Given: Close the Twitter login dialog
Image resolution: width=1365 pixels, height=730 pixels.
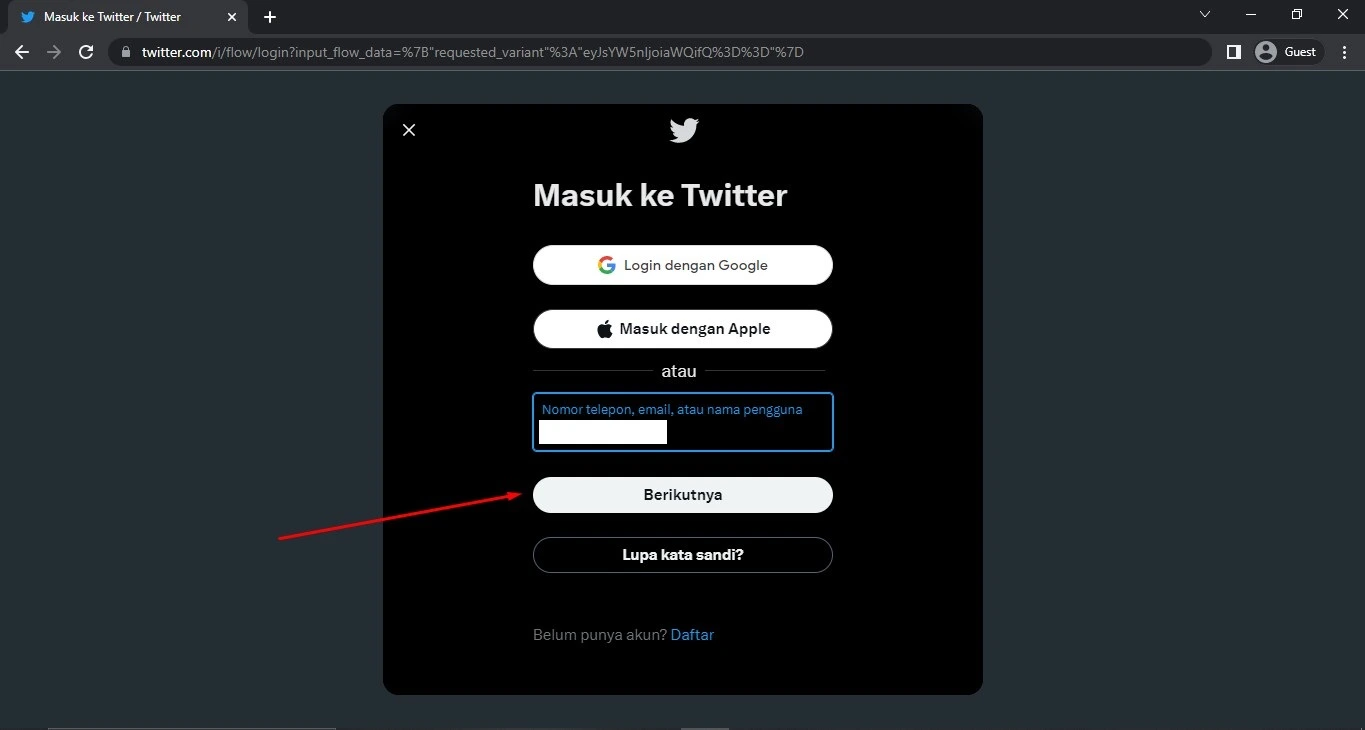Looking at the screenshot, I should pyautogui.click(x=408, y=130).
